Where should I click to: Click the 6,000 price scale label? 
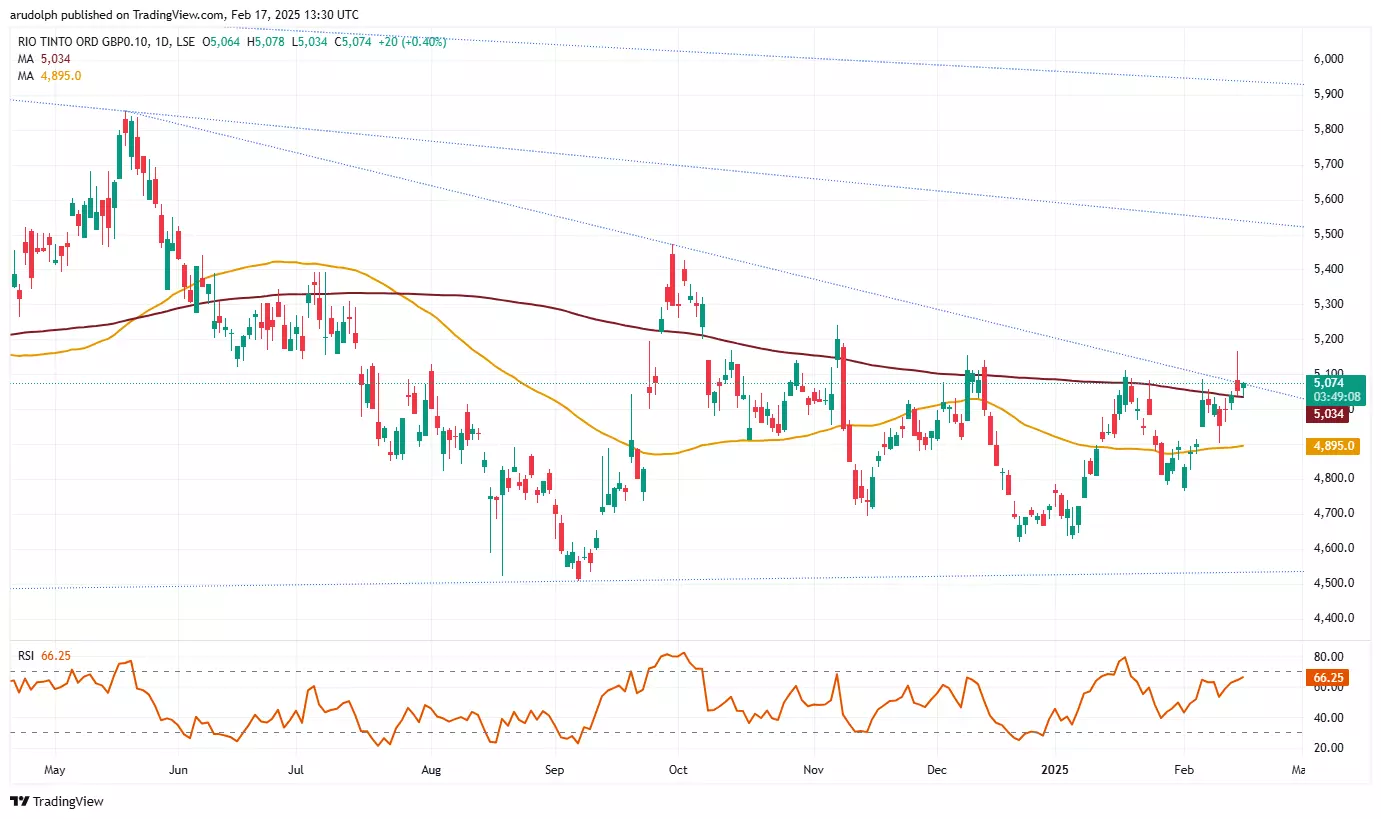[1330, 59]
